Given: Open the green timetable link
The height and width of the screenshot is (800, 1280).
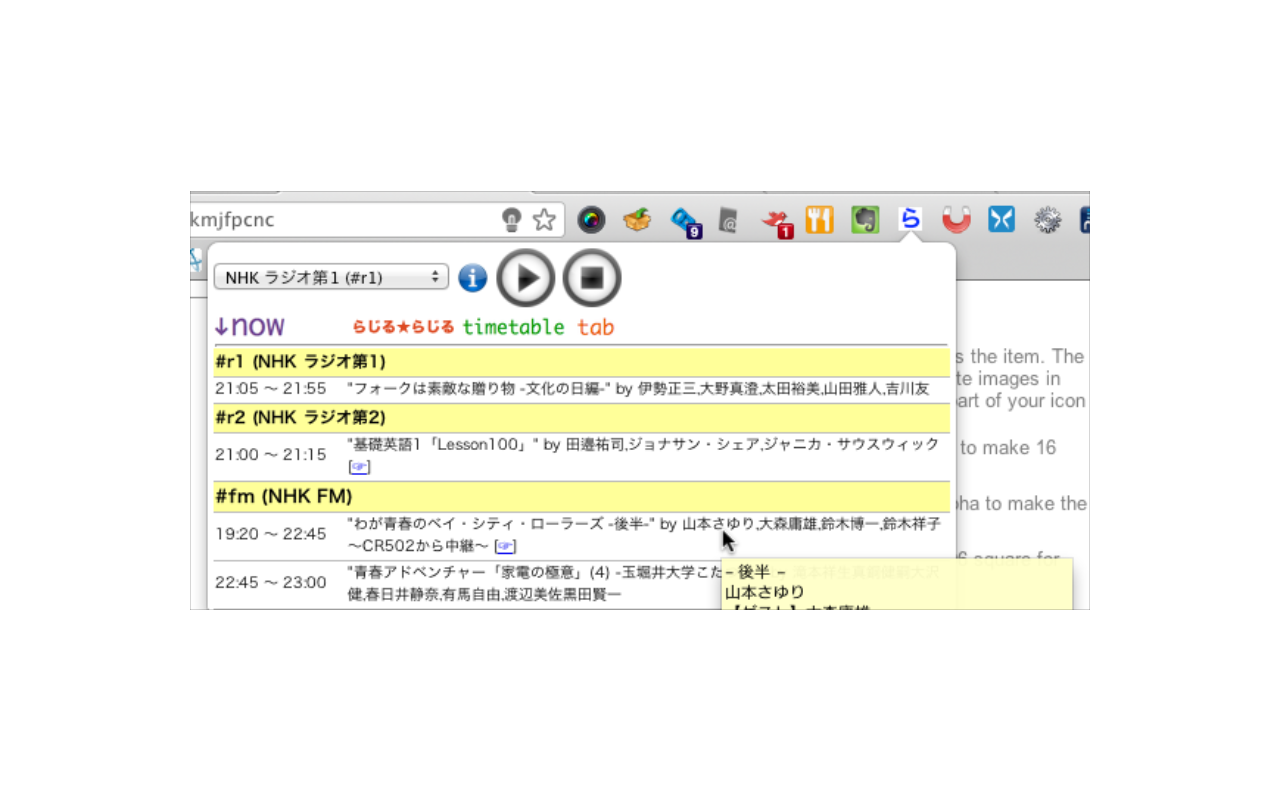Looking at the screenshot, I should (x=513, y=327).
